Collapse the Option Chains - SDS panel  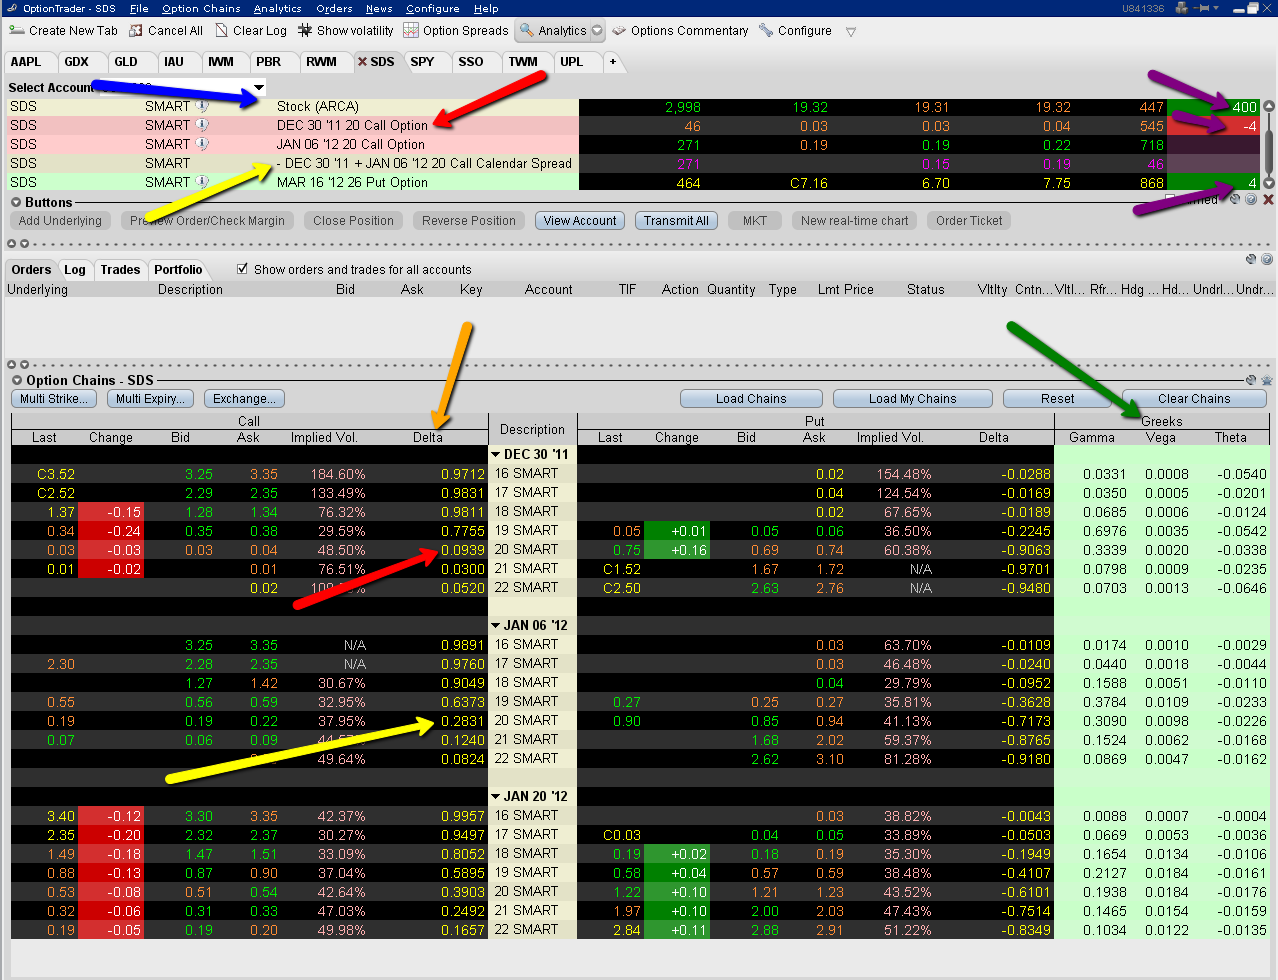click(17, 380)
